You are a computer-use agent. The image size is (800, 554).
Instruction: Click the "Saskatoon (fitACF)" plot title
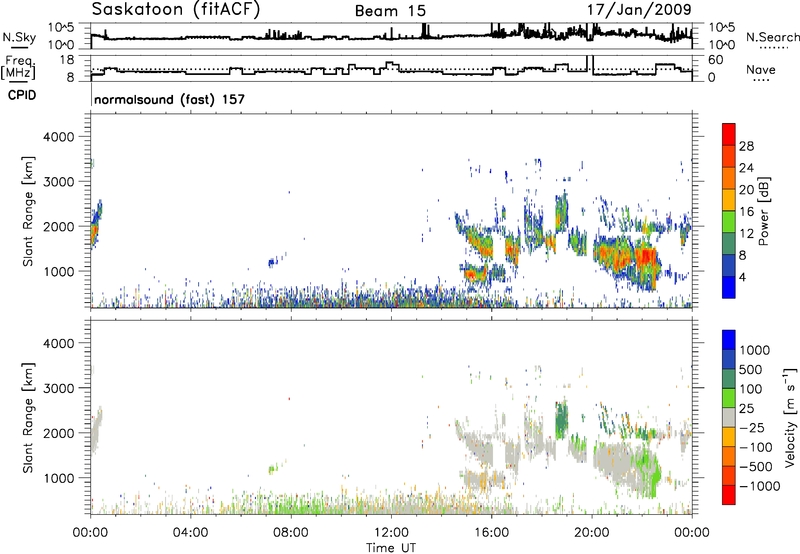click(176, 10)
